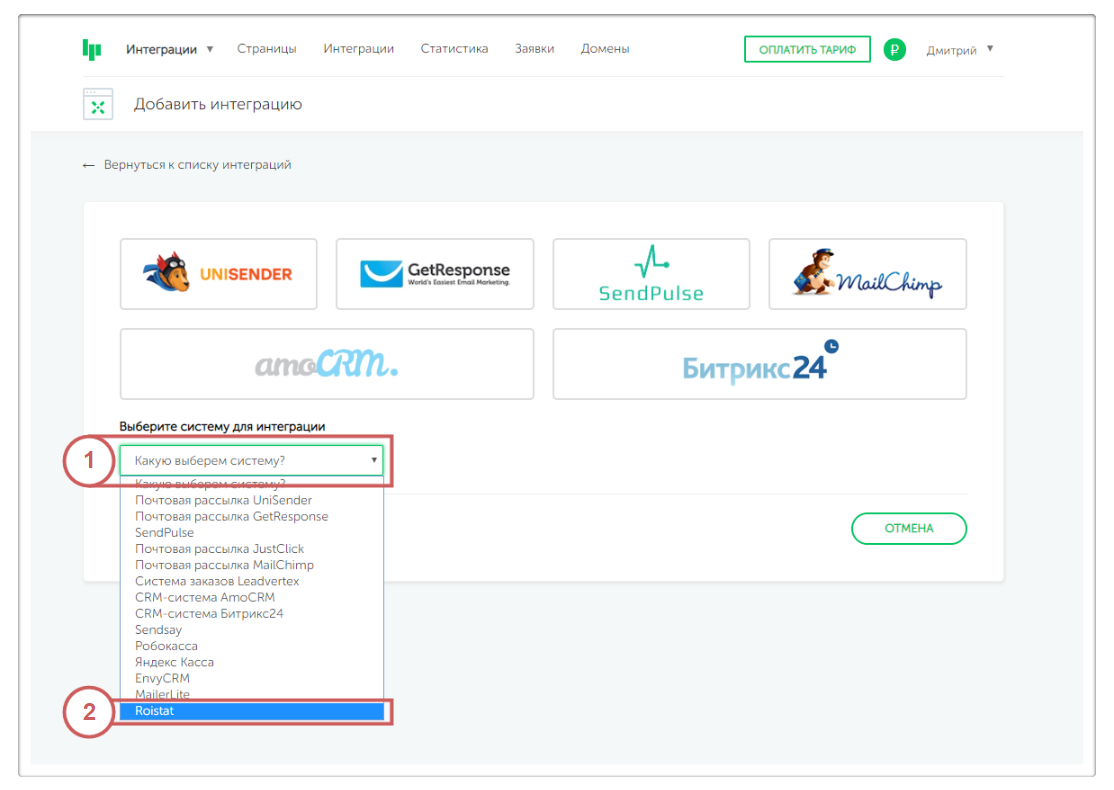Screen dimensions: 1114x790
Task: Click the add integration page icon
Action: tap(97, 104)
